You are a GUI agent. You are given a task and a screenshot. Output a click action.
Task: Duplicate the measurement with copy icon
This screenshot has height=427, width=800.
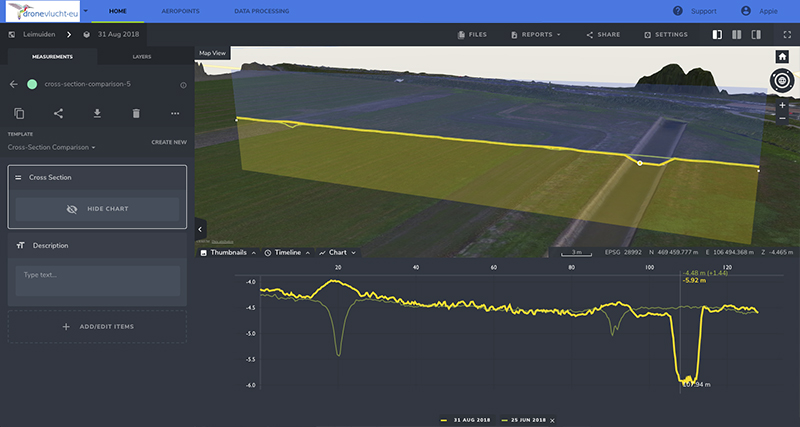coord(19,113)
